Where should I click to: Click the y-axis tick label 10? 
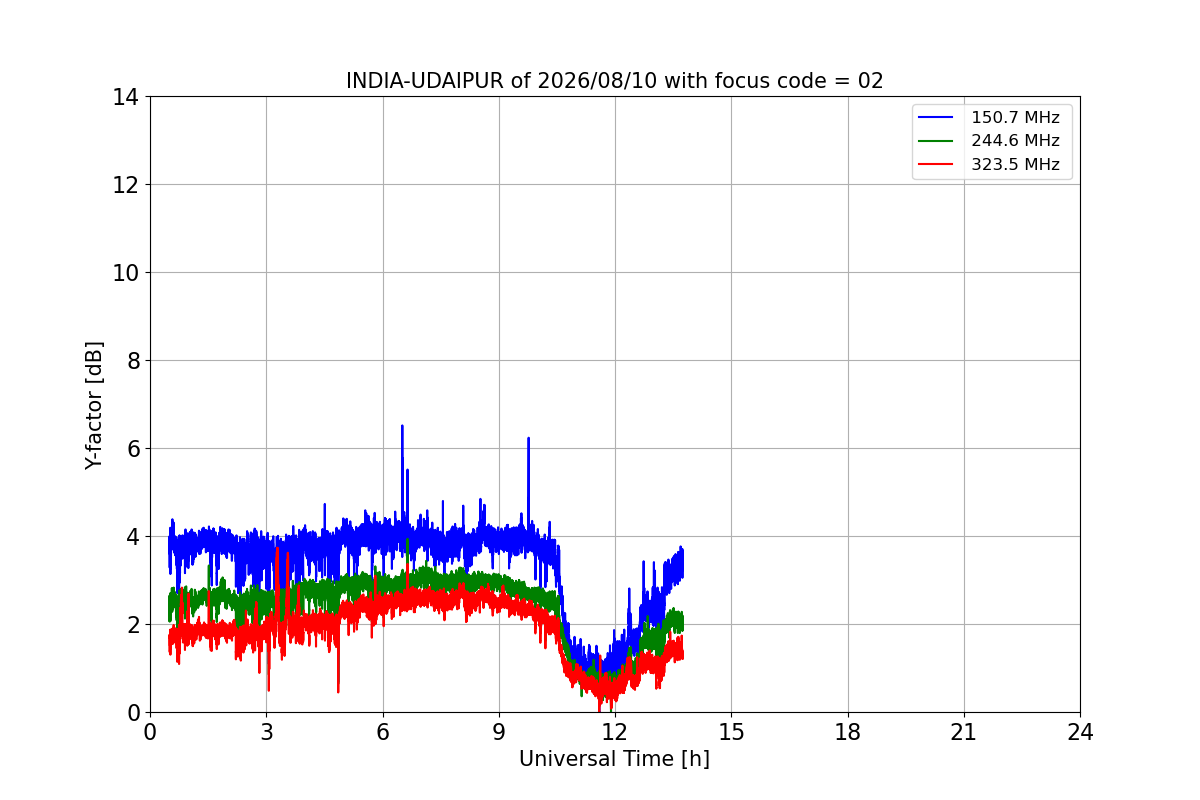point(125,273)
